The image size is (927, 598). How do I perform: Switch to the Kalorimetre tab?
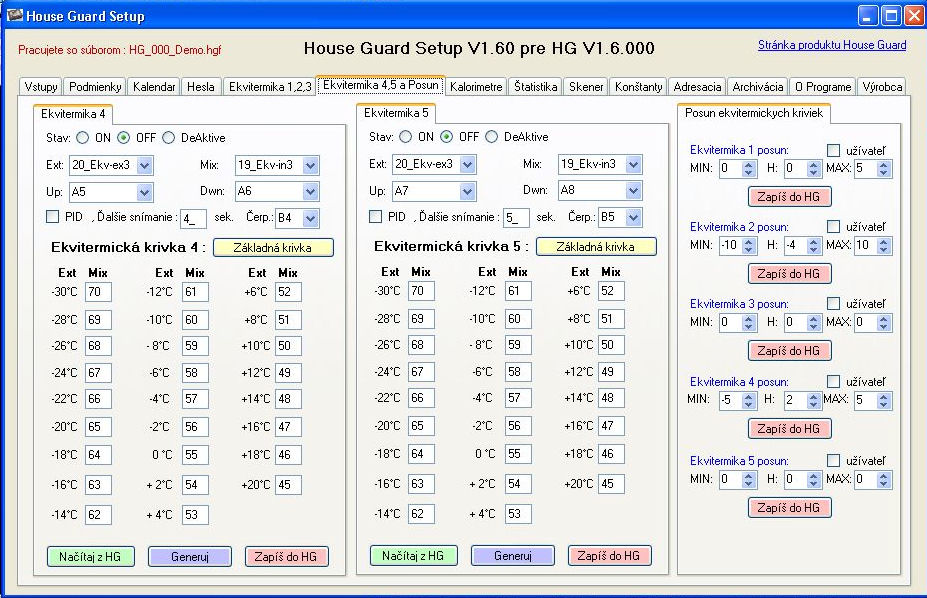tap(476, 87)
